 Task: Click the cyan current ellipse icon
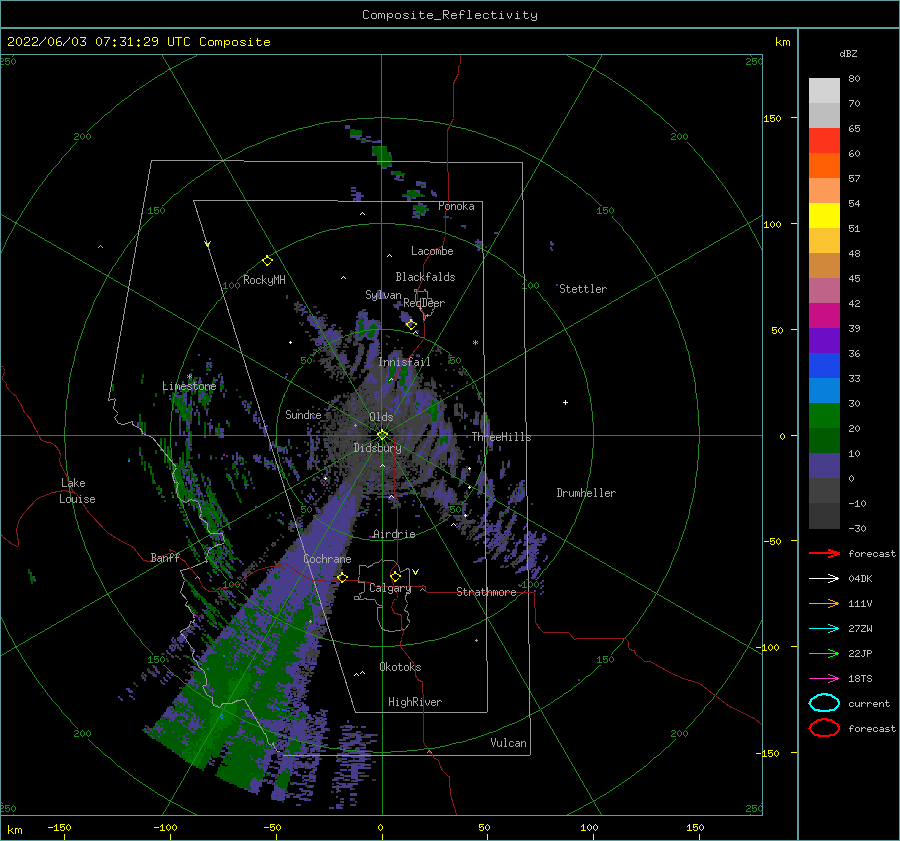(824, 703)
